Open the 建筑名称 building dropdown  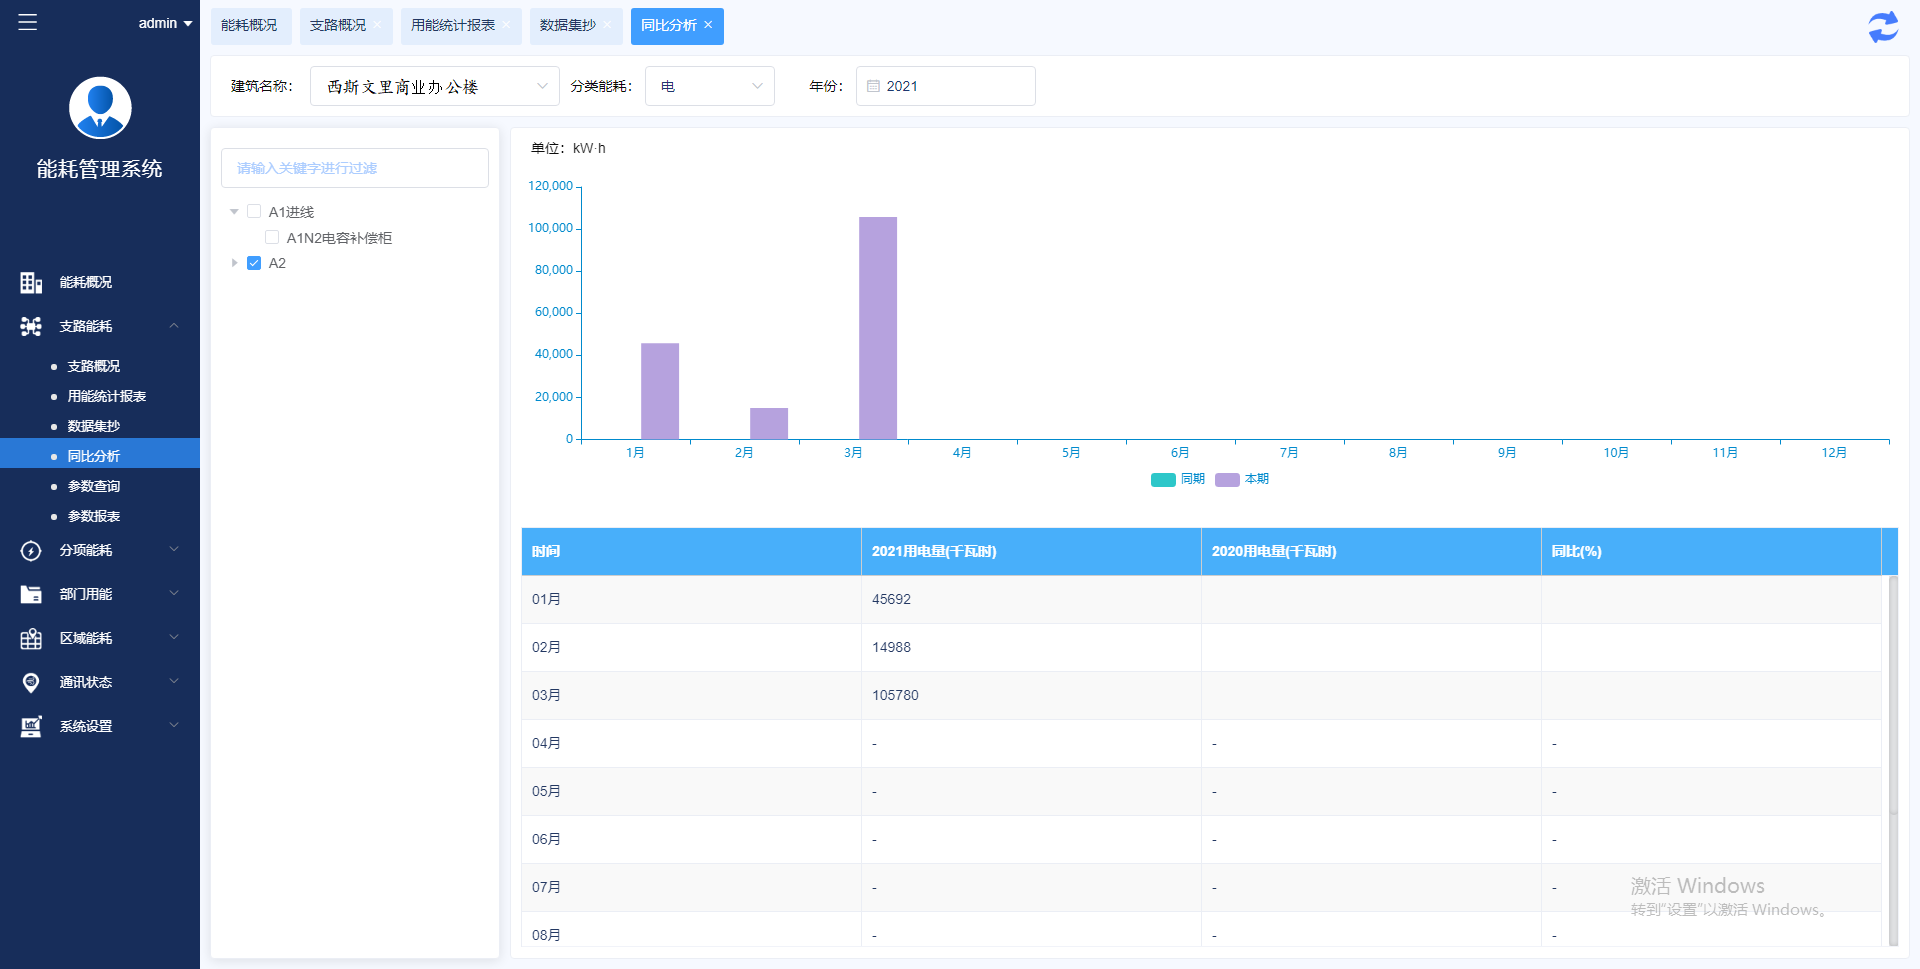pos(434,86)
